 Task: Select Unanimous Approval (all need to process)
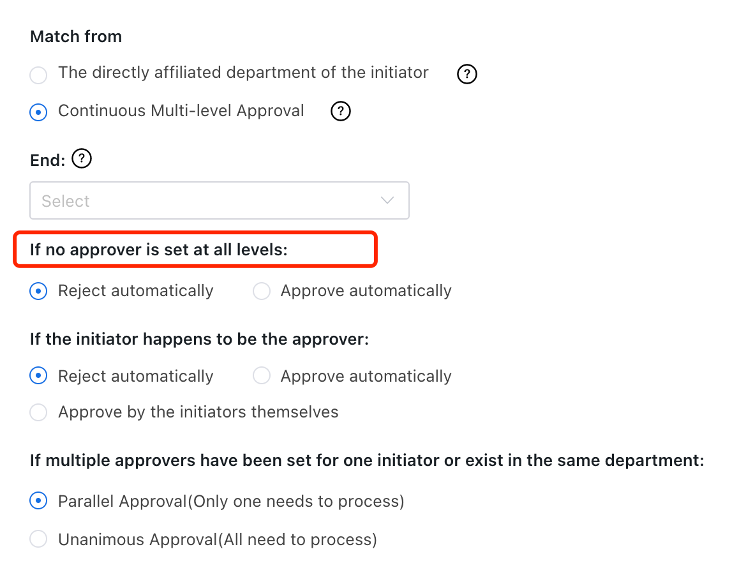(38, 540)
